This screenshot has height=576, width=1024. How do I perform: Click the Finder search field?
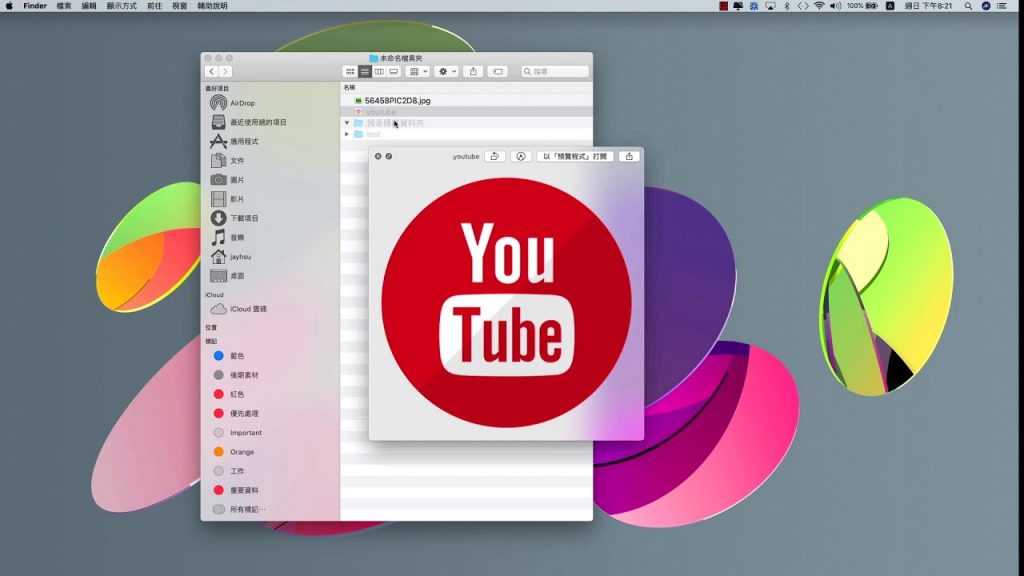click(x=556, y=72)
